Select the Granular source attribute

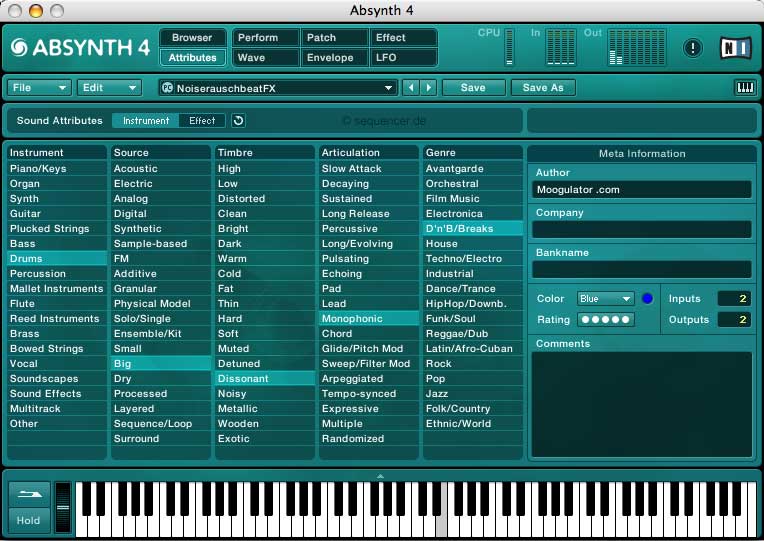pyautogui.click(x=161, y=289)
